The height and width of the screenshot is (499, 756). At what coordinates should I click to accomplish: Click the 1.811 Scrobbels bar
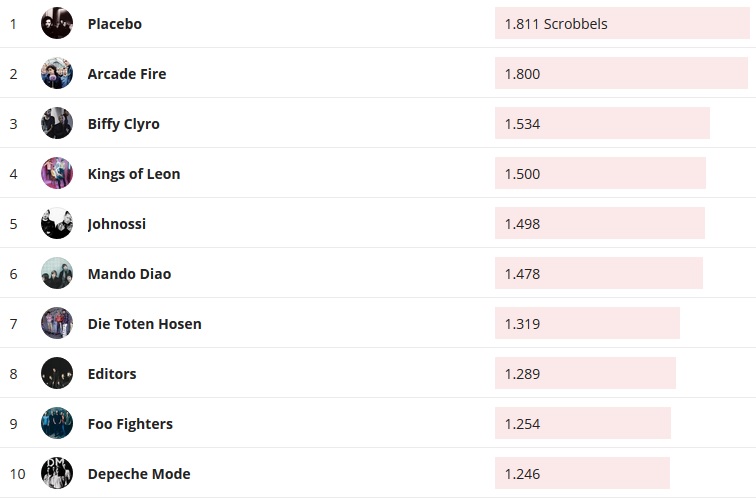[x=621, y=23]
